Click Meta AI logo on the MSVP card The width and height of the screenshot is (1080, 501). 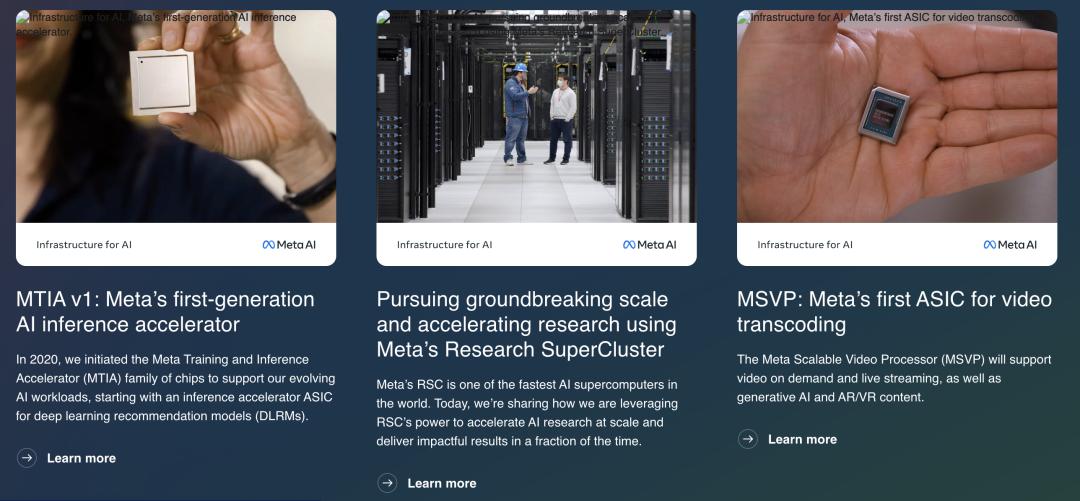(x=1010, y=245)
